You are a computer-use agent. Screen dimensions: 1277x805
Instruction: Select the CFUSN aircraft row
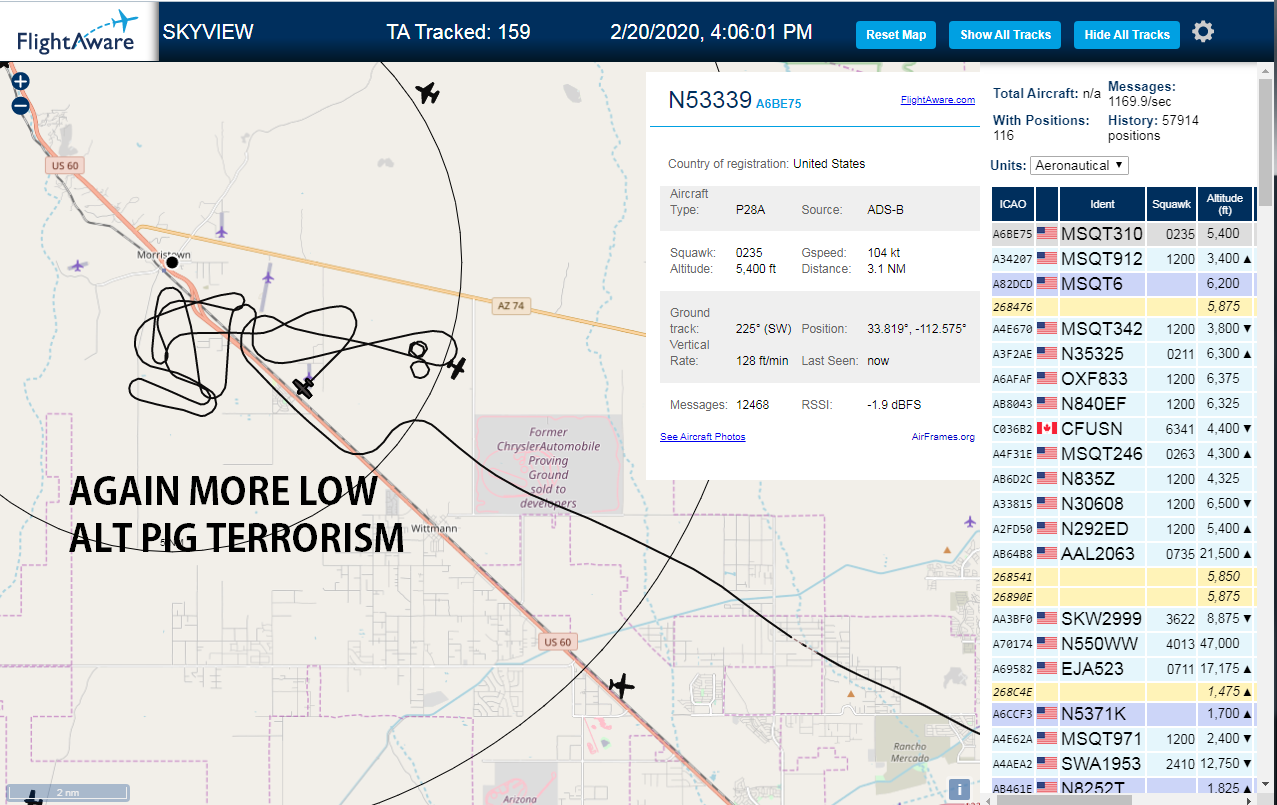pyautogui.click(x=1122, y=428)
